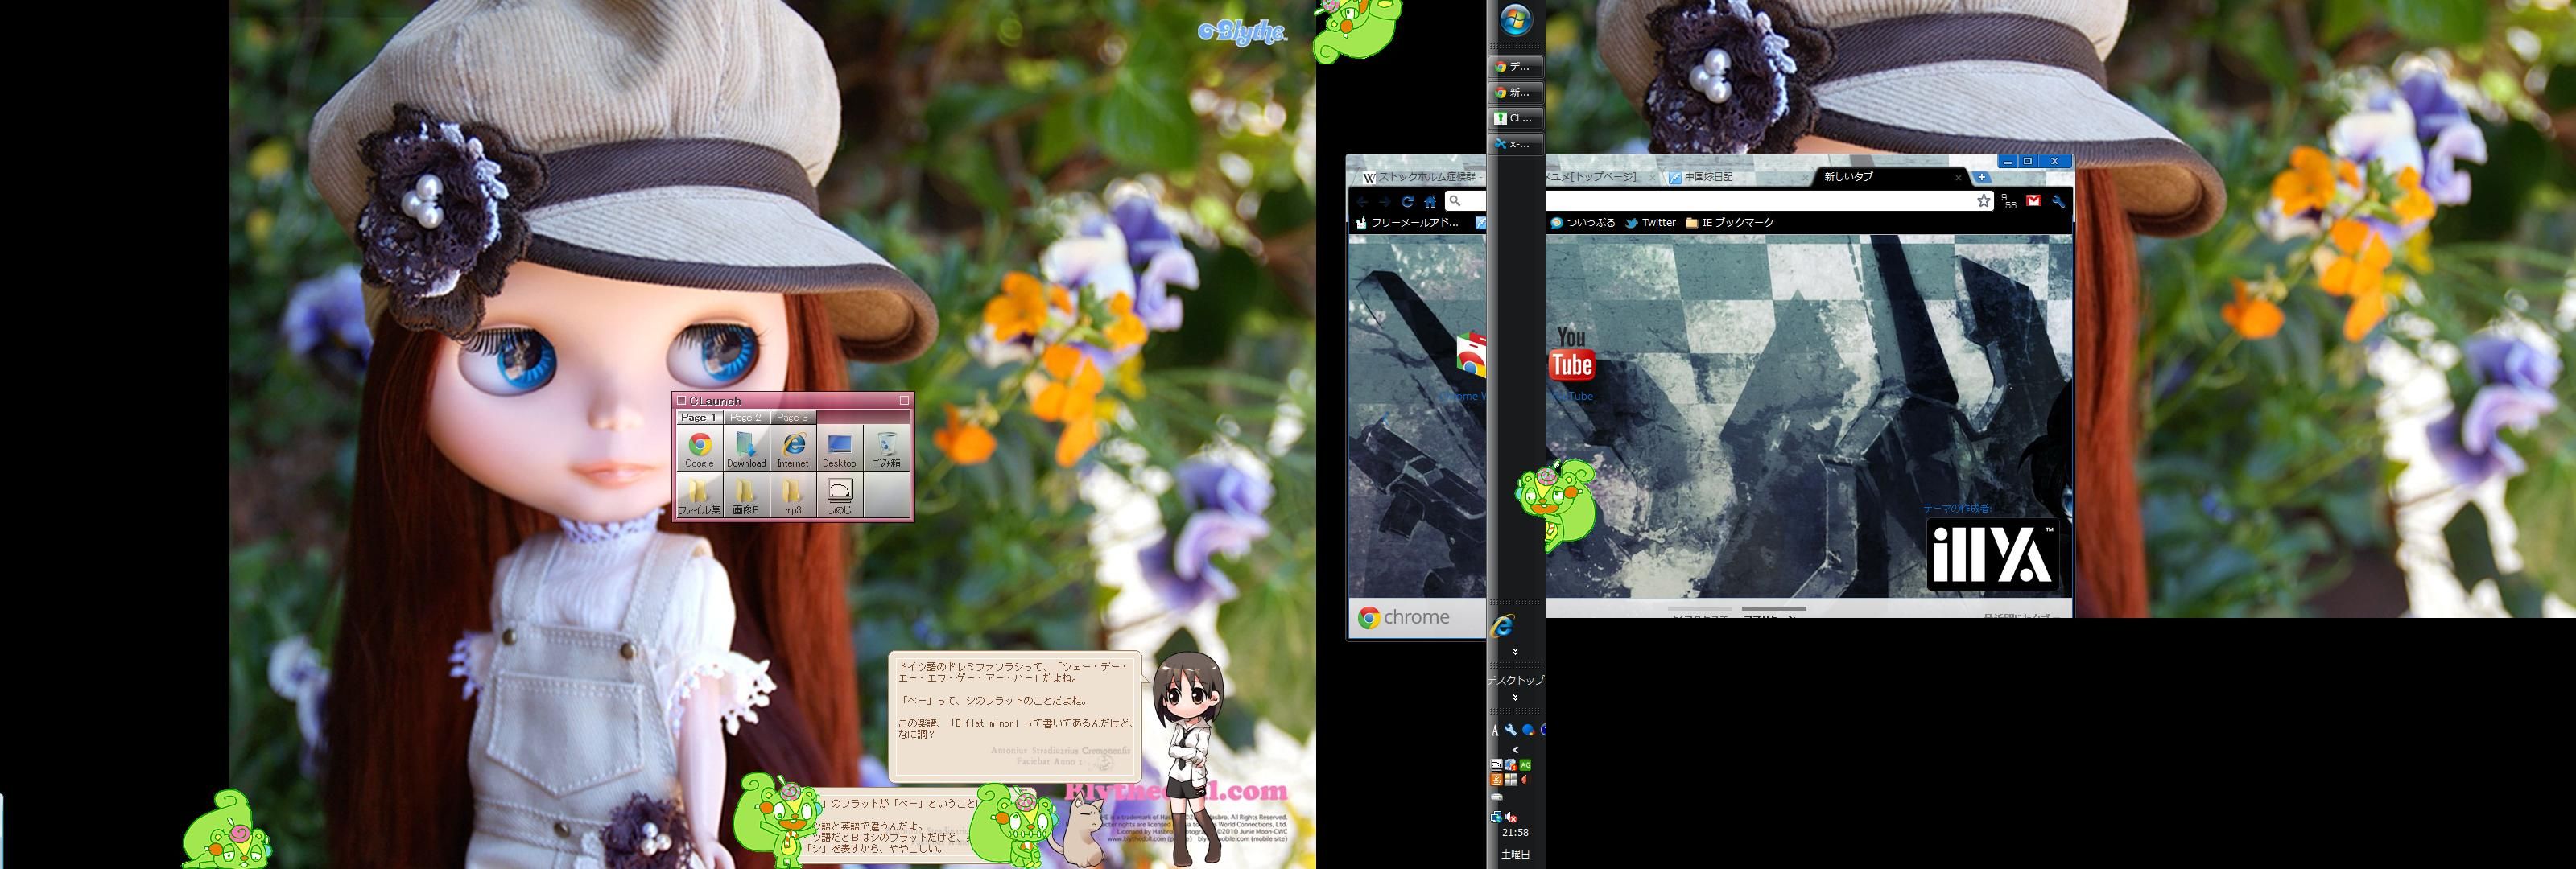This screenshot has height=869, width=2576.
Task: Bookmark page with the star icon
Action: tap(1983, 201)
